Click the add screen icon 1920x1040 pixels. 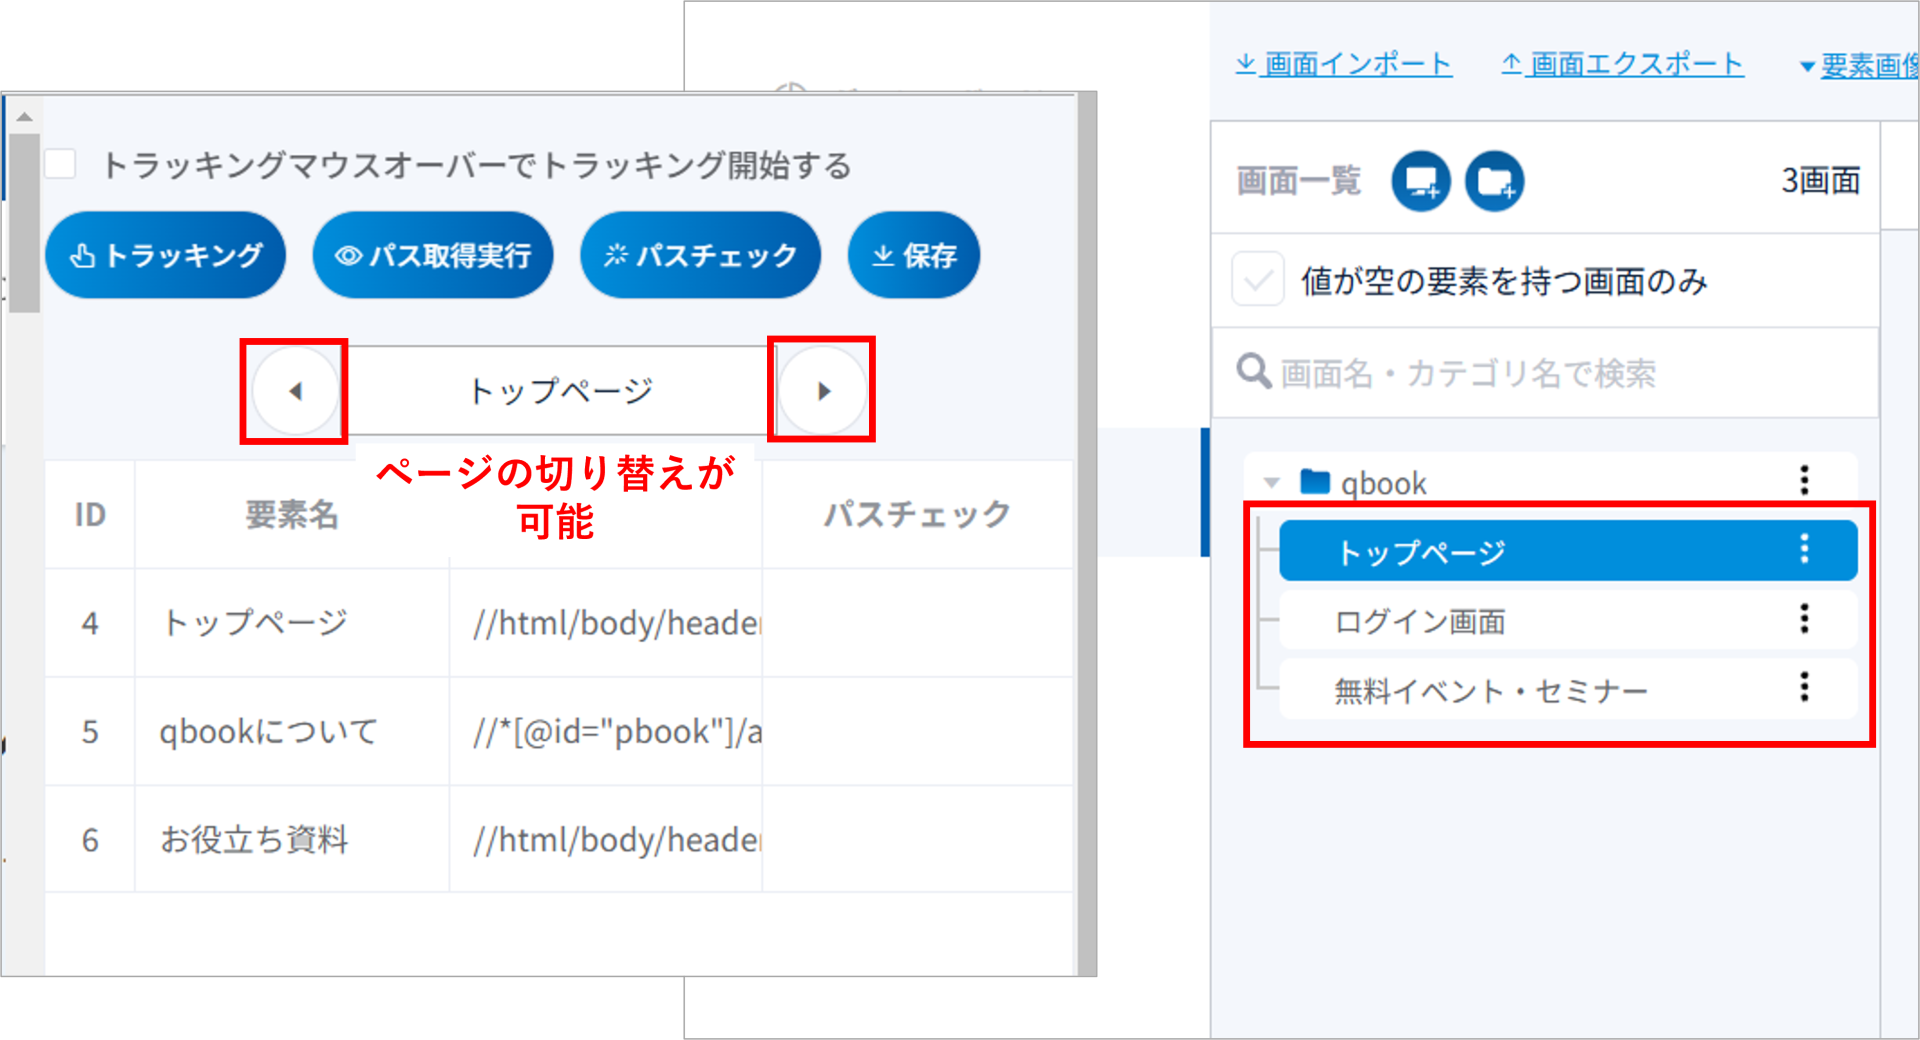1420,181
